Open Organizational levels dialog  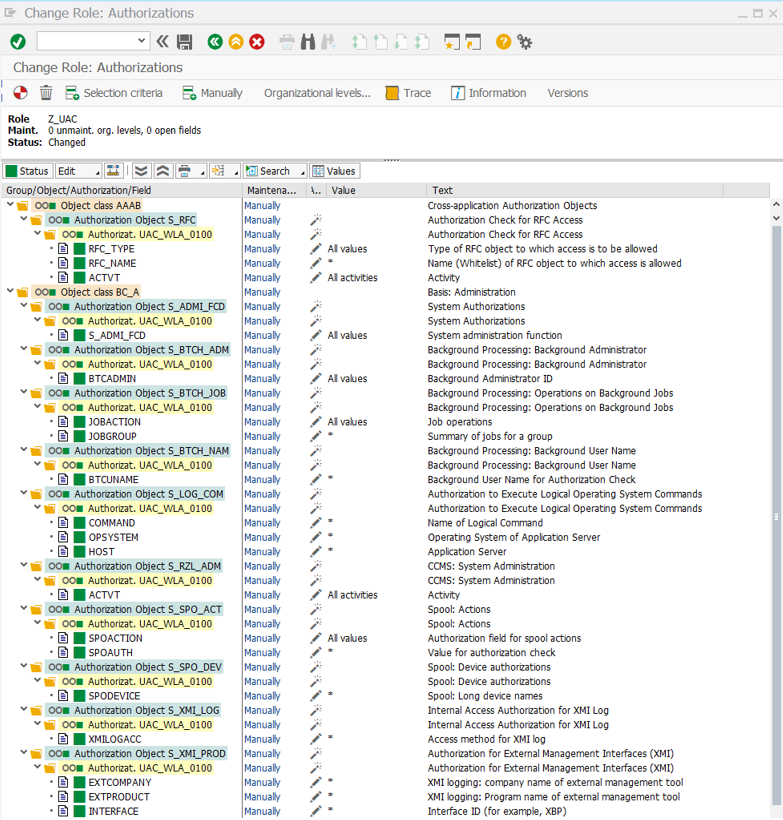tap(317, 93)
